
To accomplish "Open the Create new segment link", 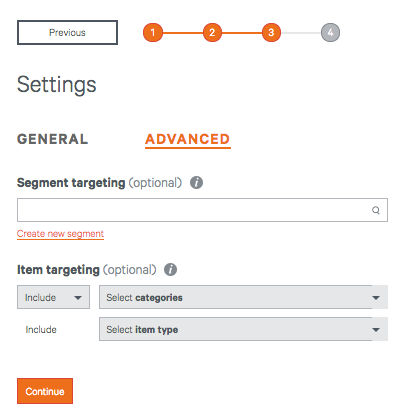I will (x=60, y=234).
